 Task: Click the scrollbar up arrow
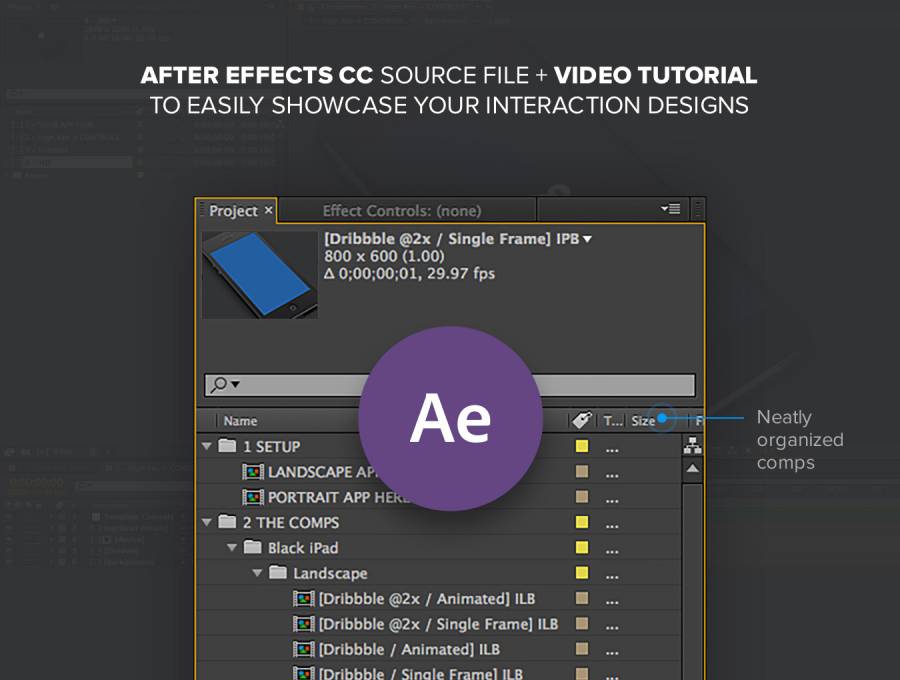[x=692, y=468]
